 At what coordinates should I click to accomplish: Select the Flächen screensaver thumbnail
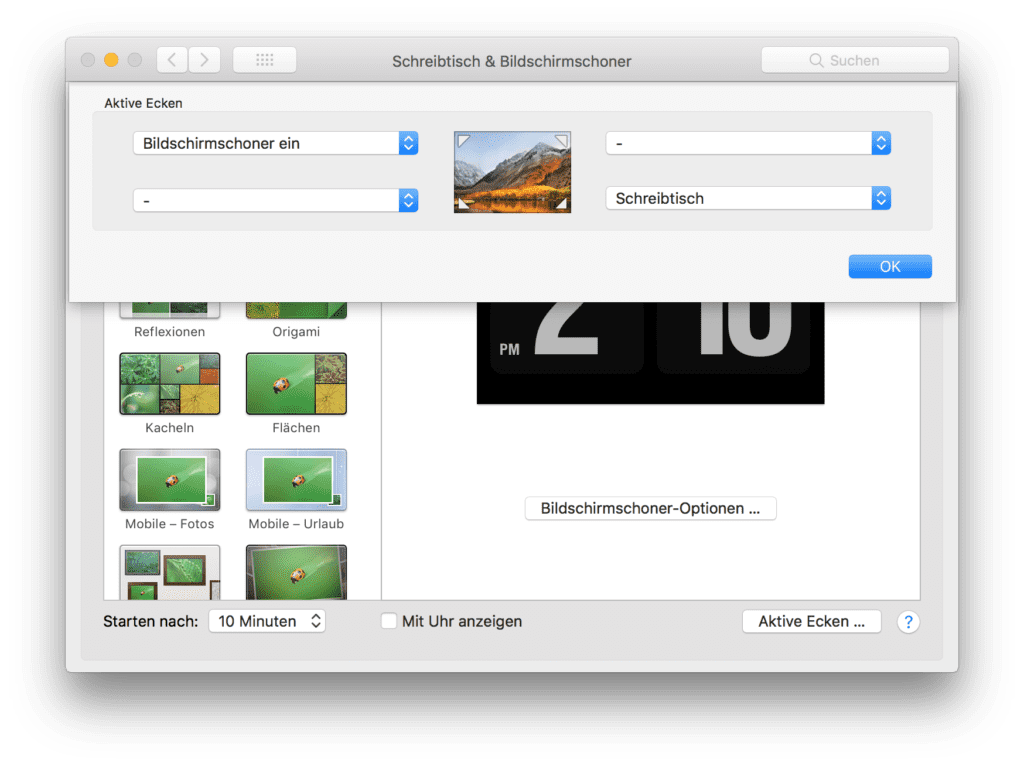click(x=296, y=384)
